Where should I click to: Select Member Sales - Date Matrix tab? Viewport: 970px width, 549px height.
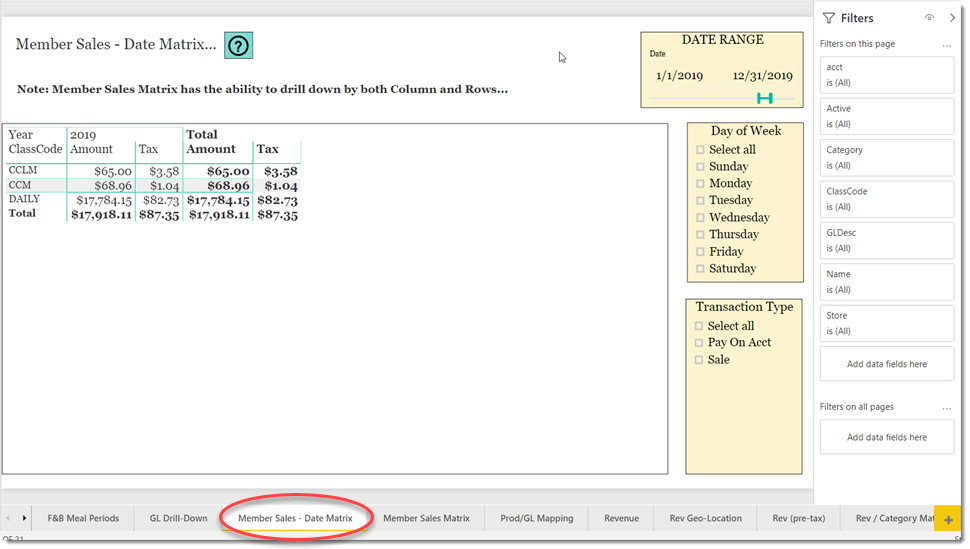(295, 518)
